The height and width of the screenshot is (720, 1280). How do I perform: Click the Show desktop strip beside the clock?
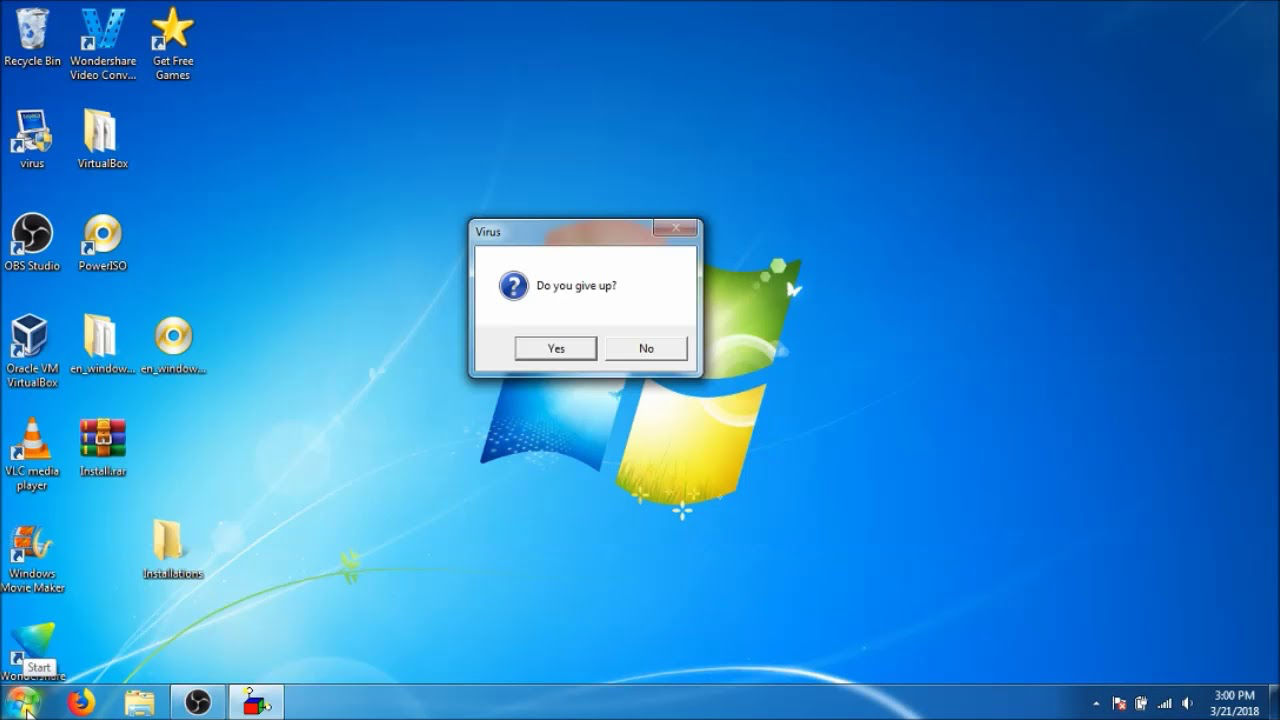1273,703
